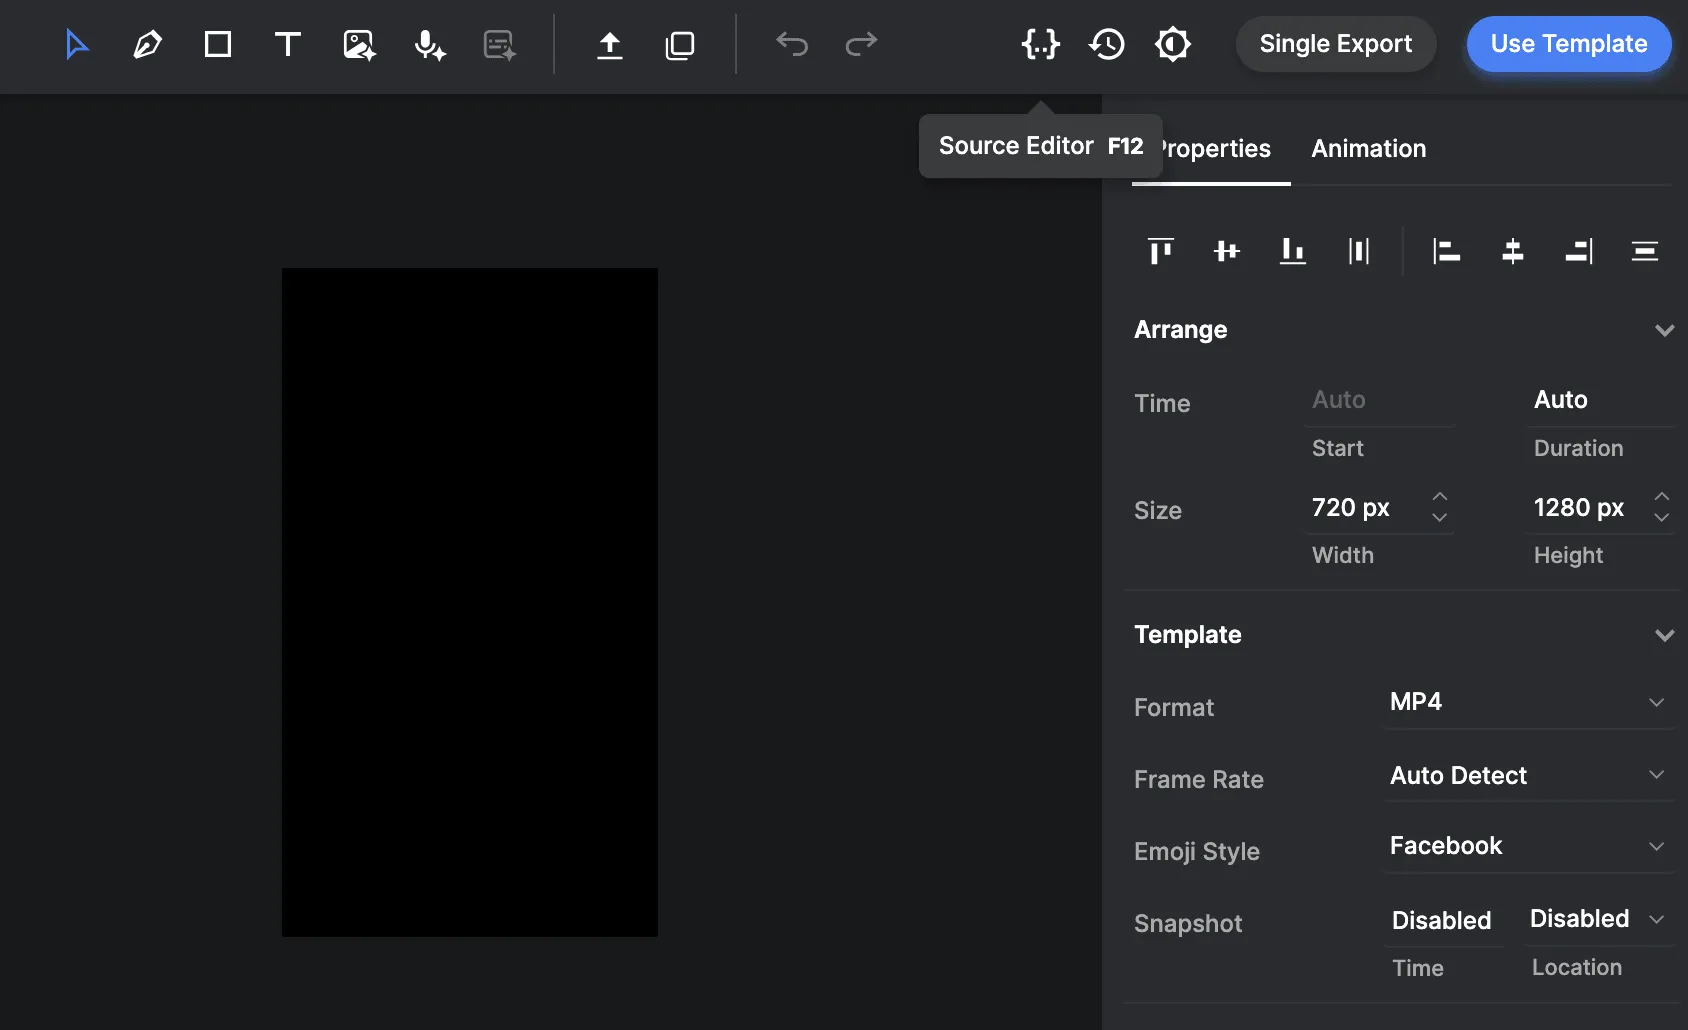Open the AI voice tool
This screenshot has width=1688, height=1030.
(428, 44)
